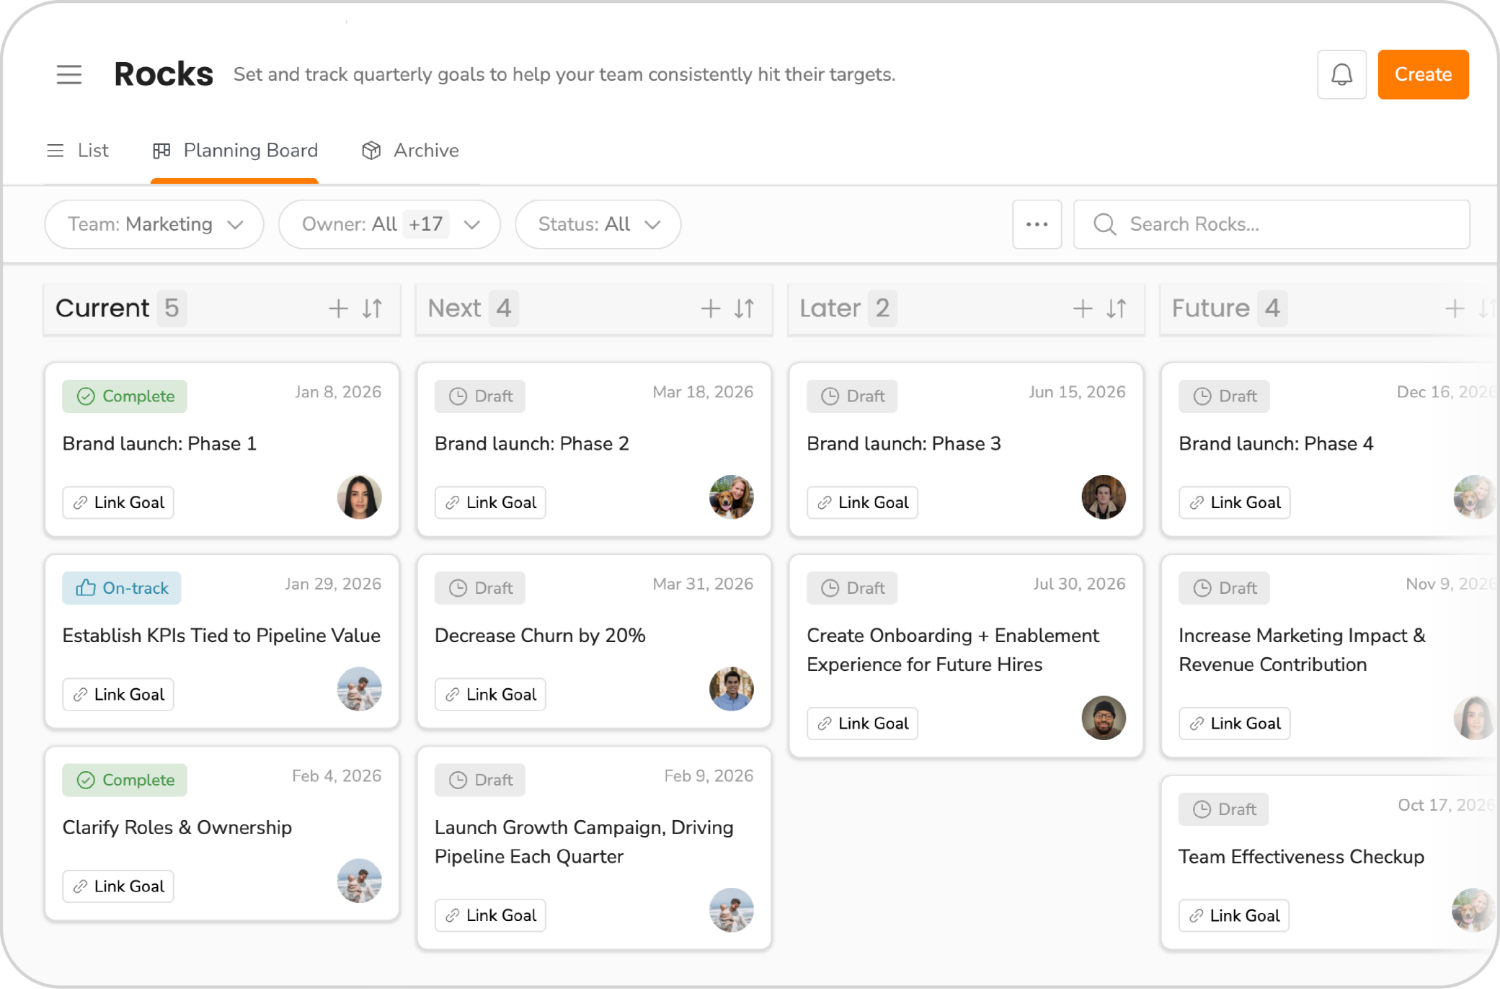Open the more options ellipsis in the filter bar
The height and width of the screenshot is (989, 1500).
tap(1036, 224)
